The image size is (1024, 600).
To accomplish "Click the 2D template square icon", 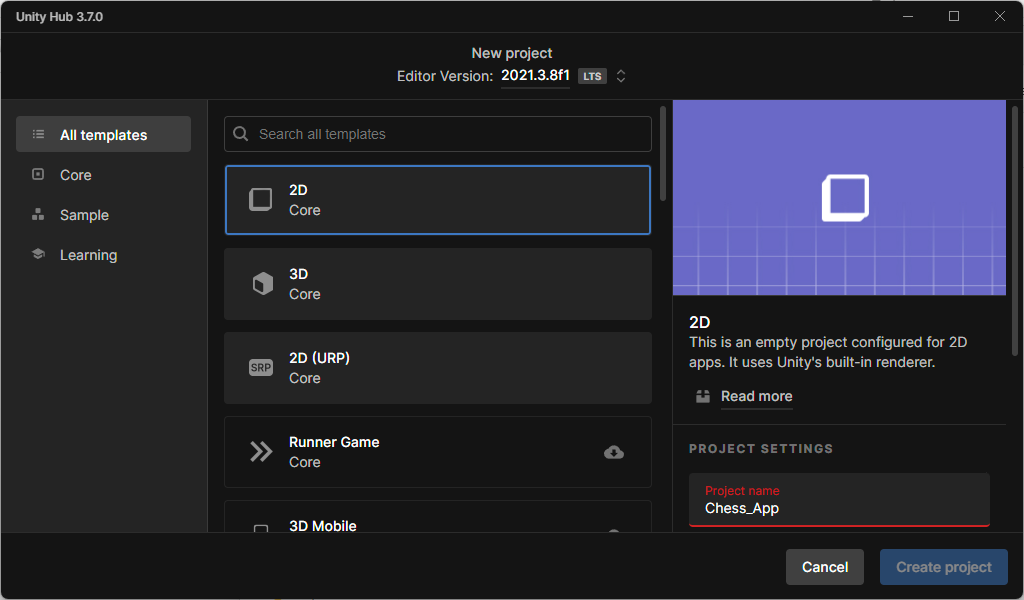I will [261, 199].
